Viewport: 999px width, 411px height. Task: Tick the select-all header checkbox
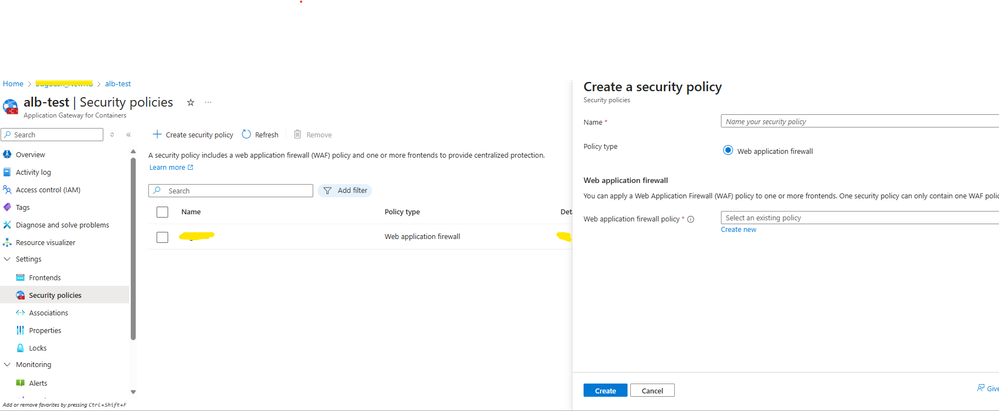pyautogui.click(x=162, y=212)
